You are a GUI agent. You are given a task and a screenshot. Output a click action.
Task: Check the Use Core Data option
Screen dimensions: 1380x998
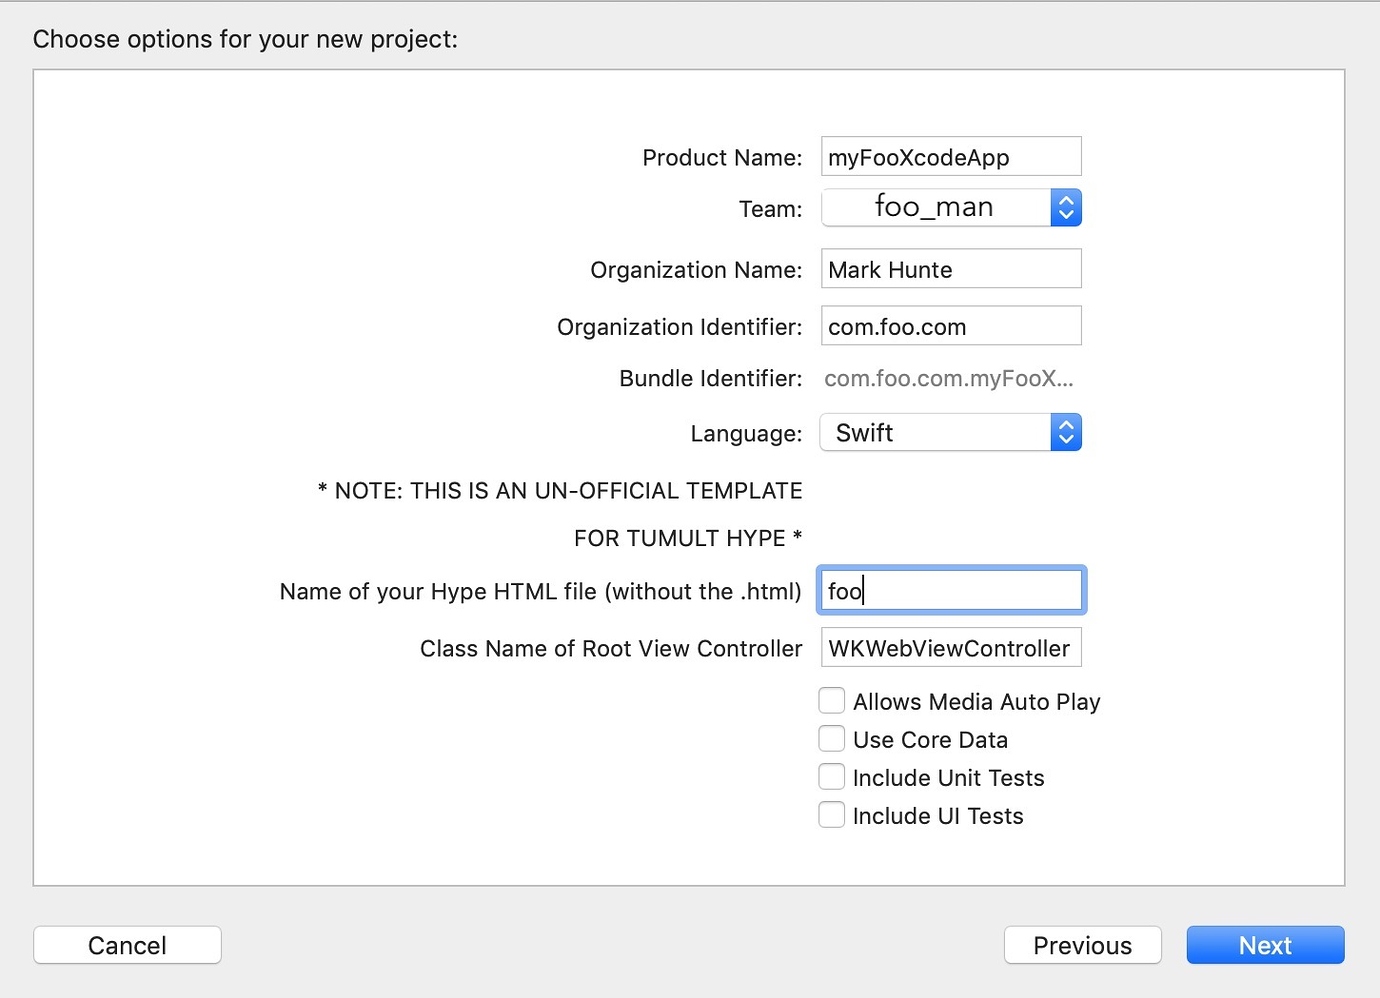click(832, 739)
